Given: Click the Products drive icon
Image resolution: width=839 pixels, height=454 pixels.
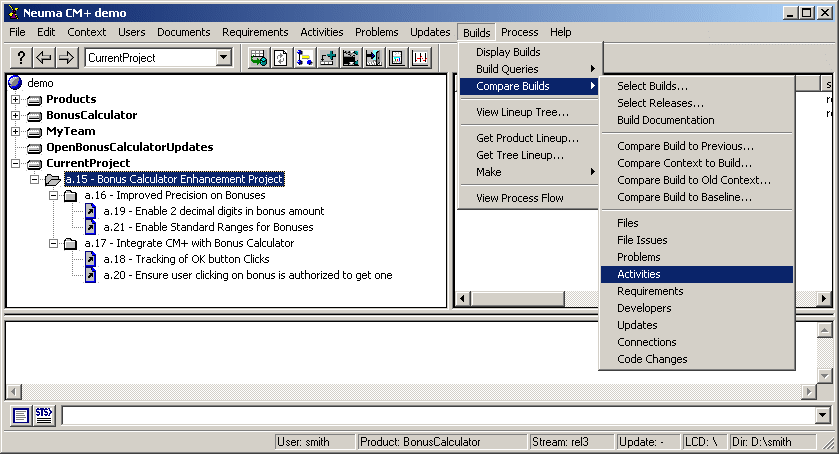Looking at the screenshot, I should 34,100.
